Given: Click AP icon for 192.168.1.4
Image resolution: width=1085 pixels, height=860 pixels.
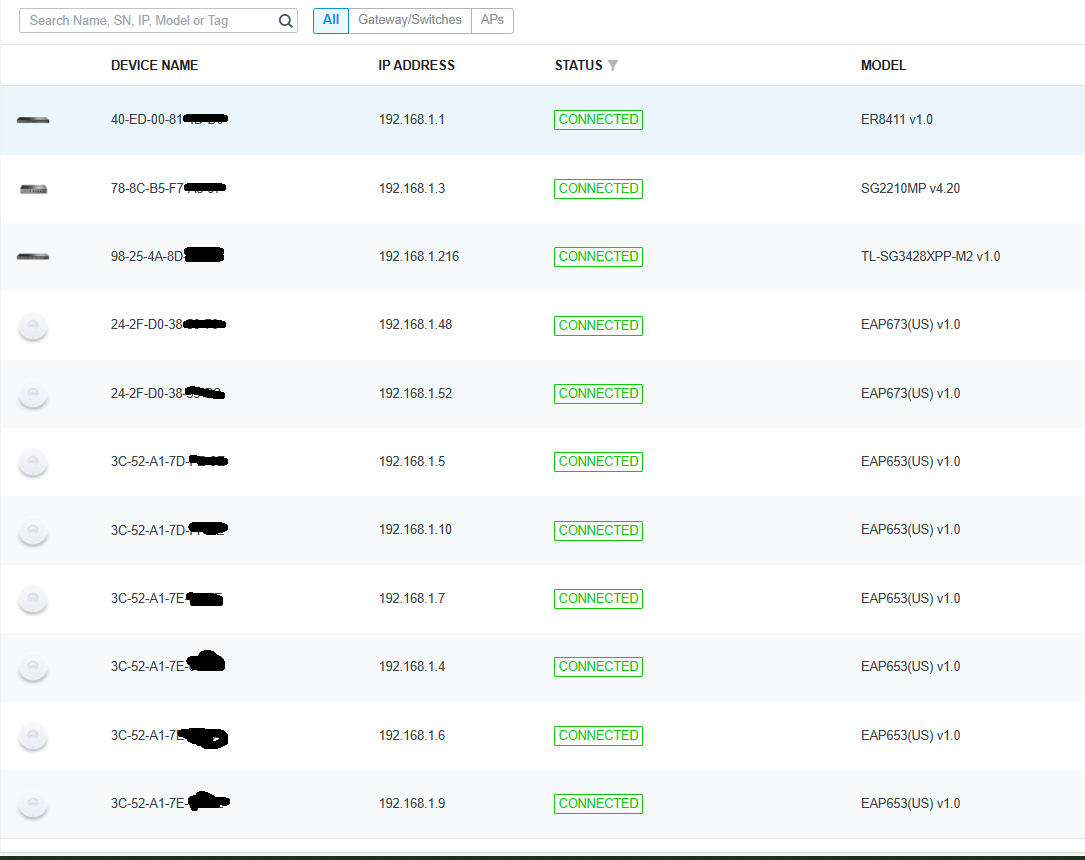Looking at the screenshot, I should point(33,668).
